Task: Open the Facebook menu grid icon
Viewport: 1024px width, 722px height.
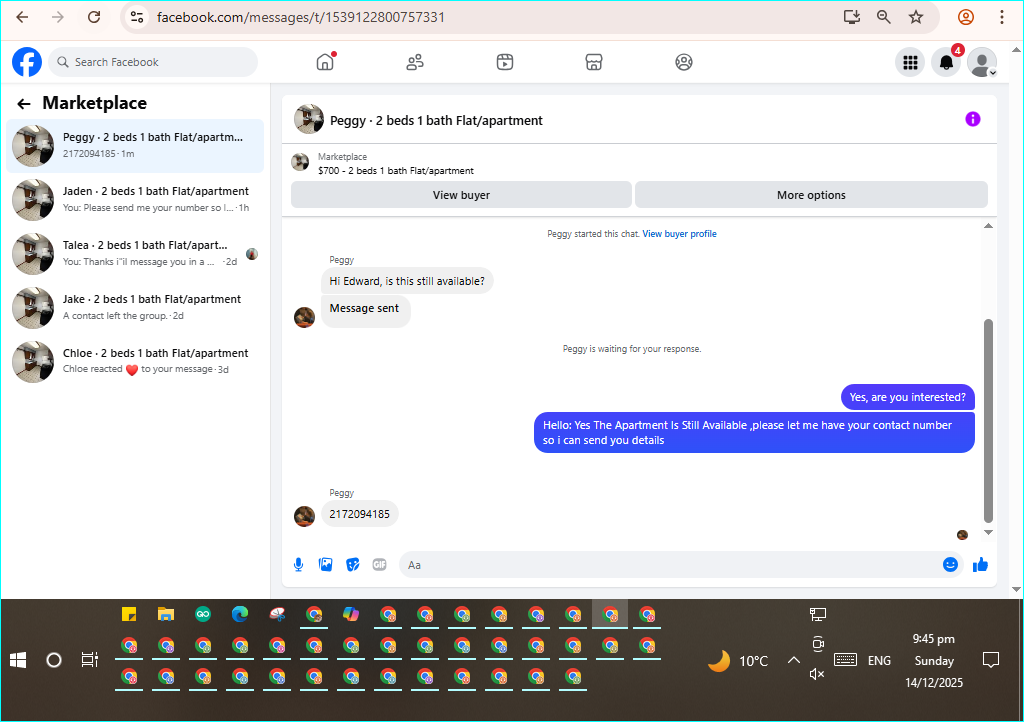Action: coord(910,62)
